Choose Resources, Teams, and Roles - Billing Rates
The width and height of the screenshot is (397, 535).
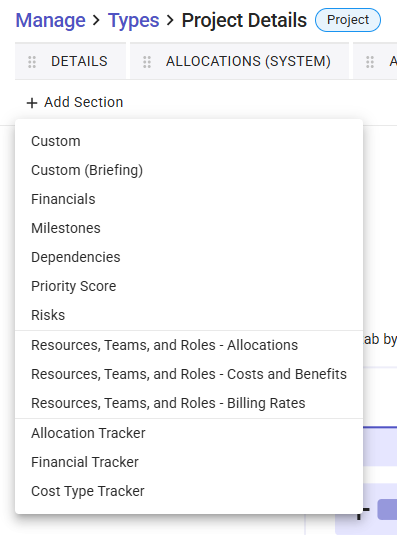(189, 403)
